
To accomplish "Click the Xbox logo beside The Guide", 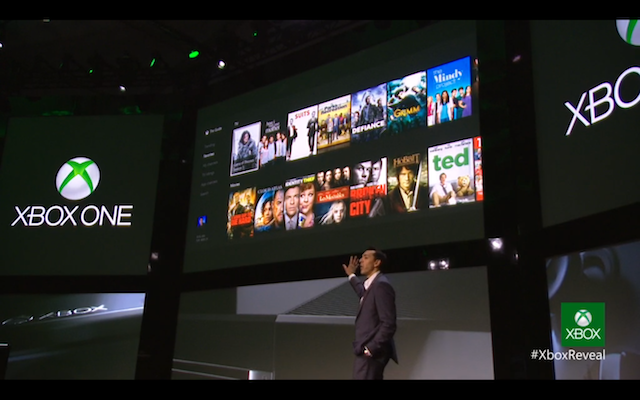I will click(207, 132).
